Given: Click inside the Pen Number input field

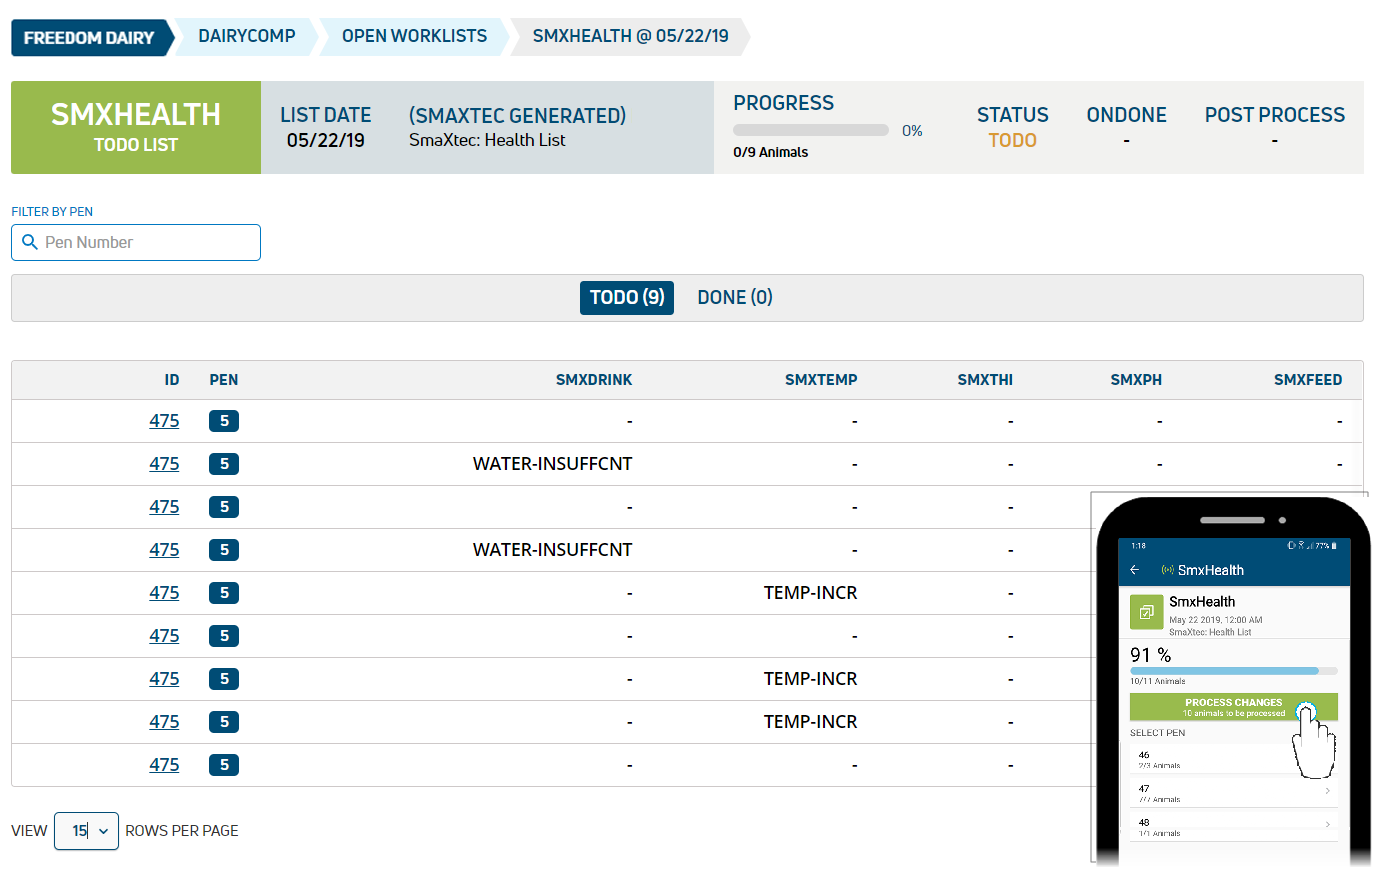Looking at the screenshot, I should [140, 242].
